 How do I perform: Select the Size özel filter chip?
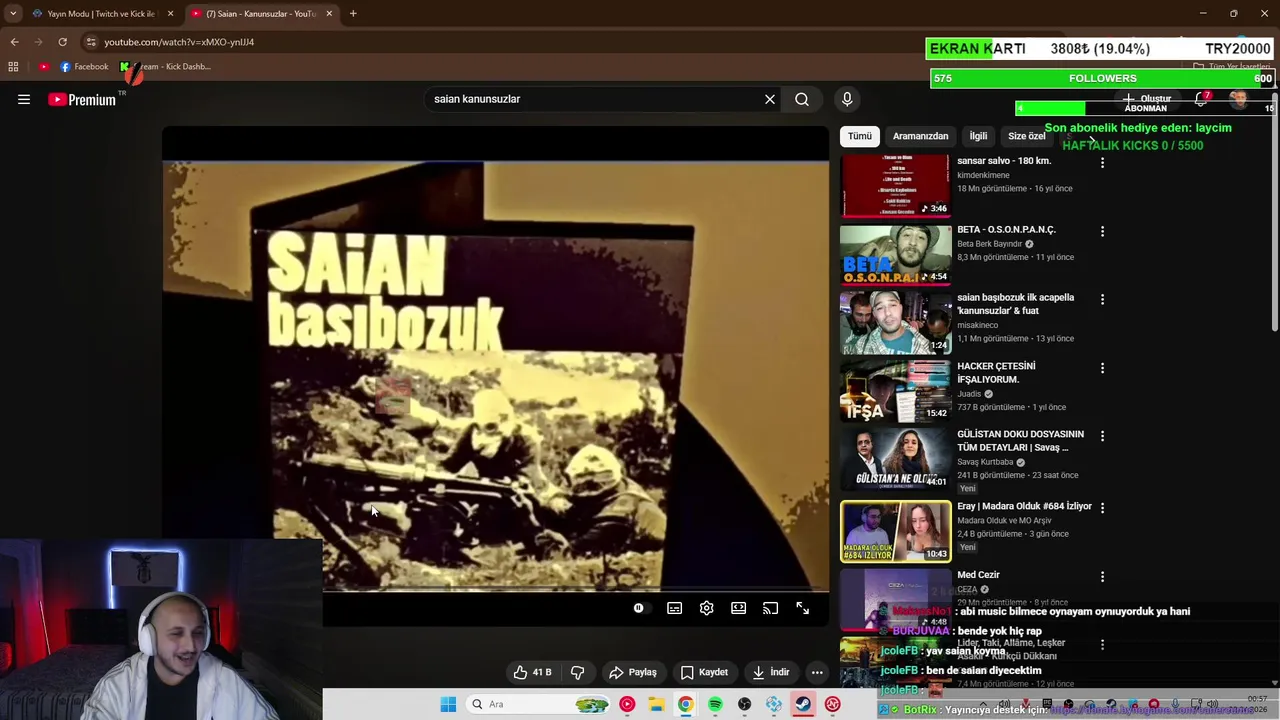click(1026, 136)
